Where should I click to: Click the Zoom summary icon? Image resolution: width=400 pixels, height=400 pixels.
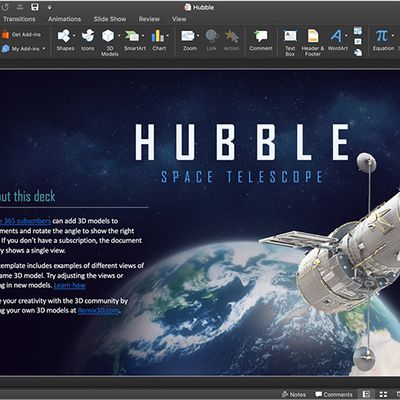pos(188,36)
